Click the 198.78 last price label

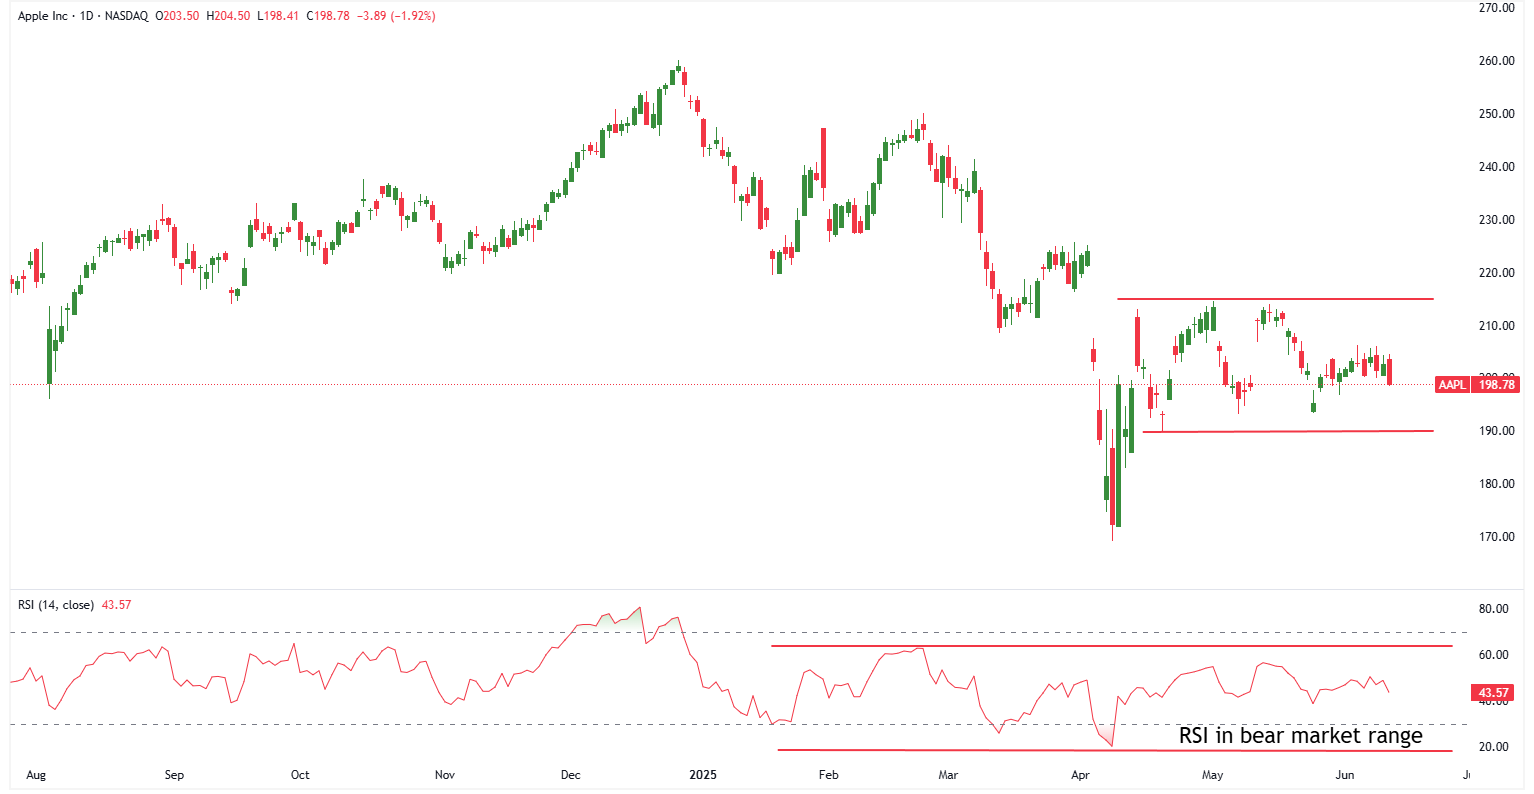pyautogui.click(x=1496, y=385)
